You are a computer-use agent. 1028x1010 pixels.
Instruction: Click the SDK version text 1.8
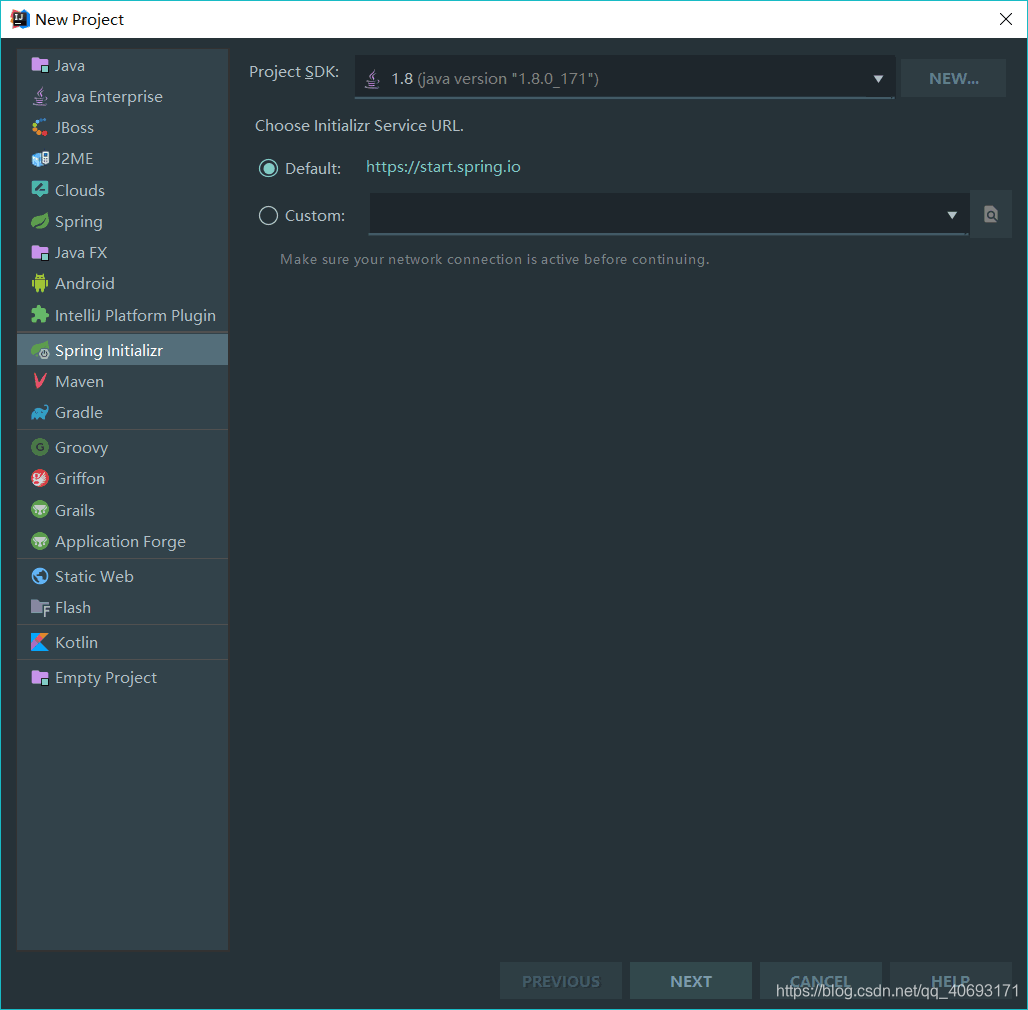[x=402, y=79]
